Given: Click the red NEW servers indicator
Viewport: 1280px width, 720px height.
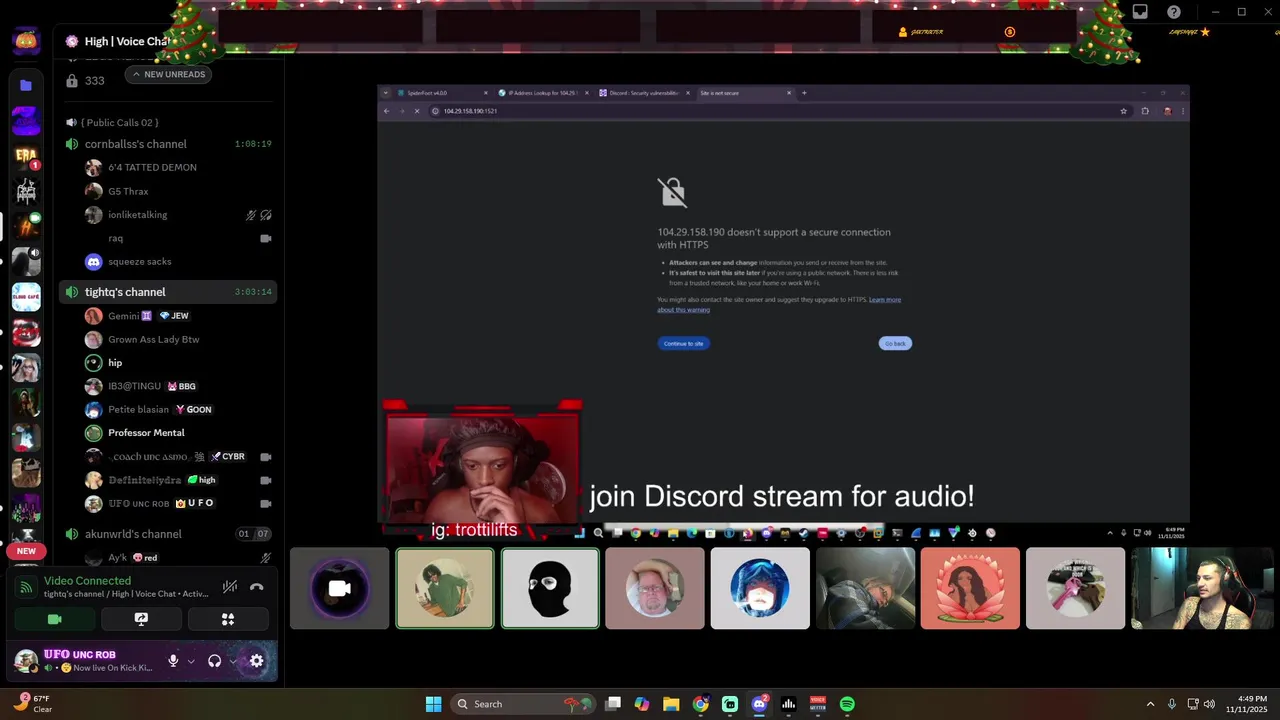Looking at the screenshot, I should [26, 551].
